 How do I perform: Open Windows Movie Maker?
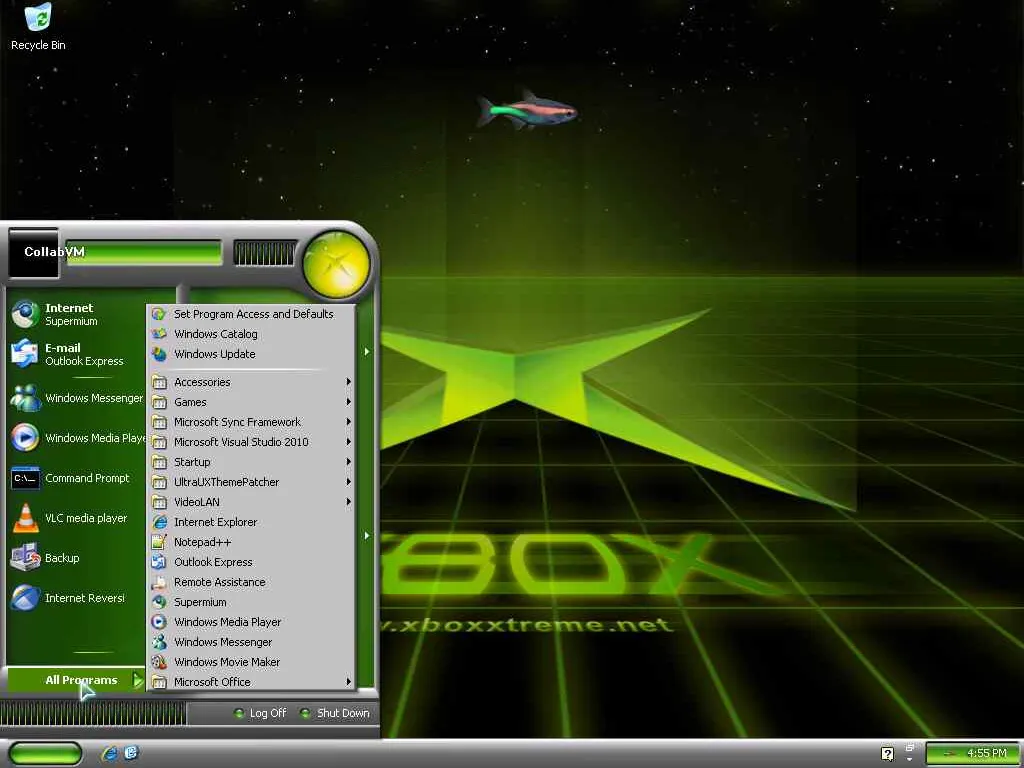[x=251, y=662]
